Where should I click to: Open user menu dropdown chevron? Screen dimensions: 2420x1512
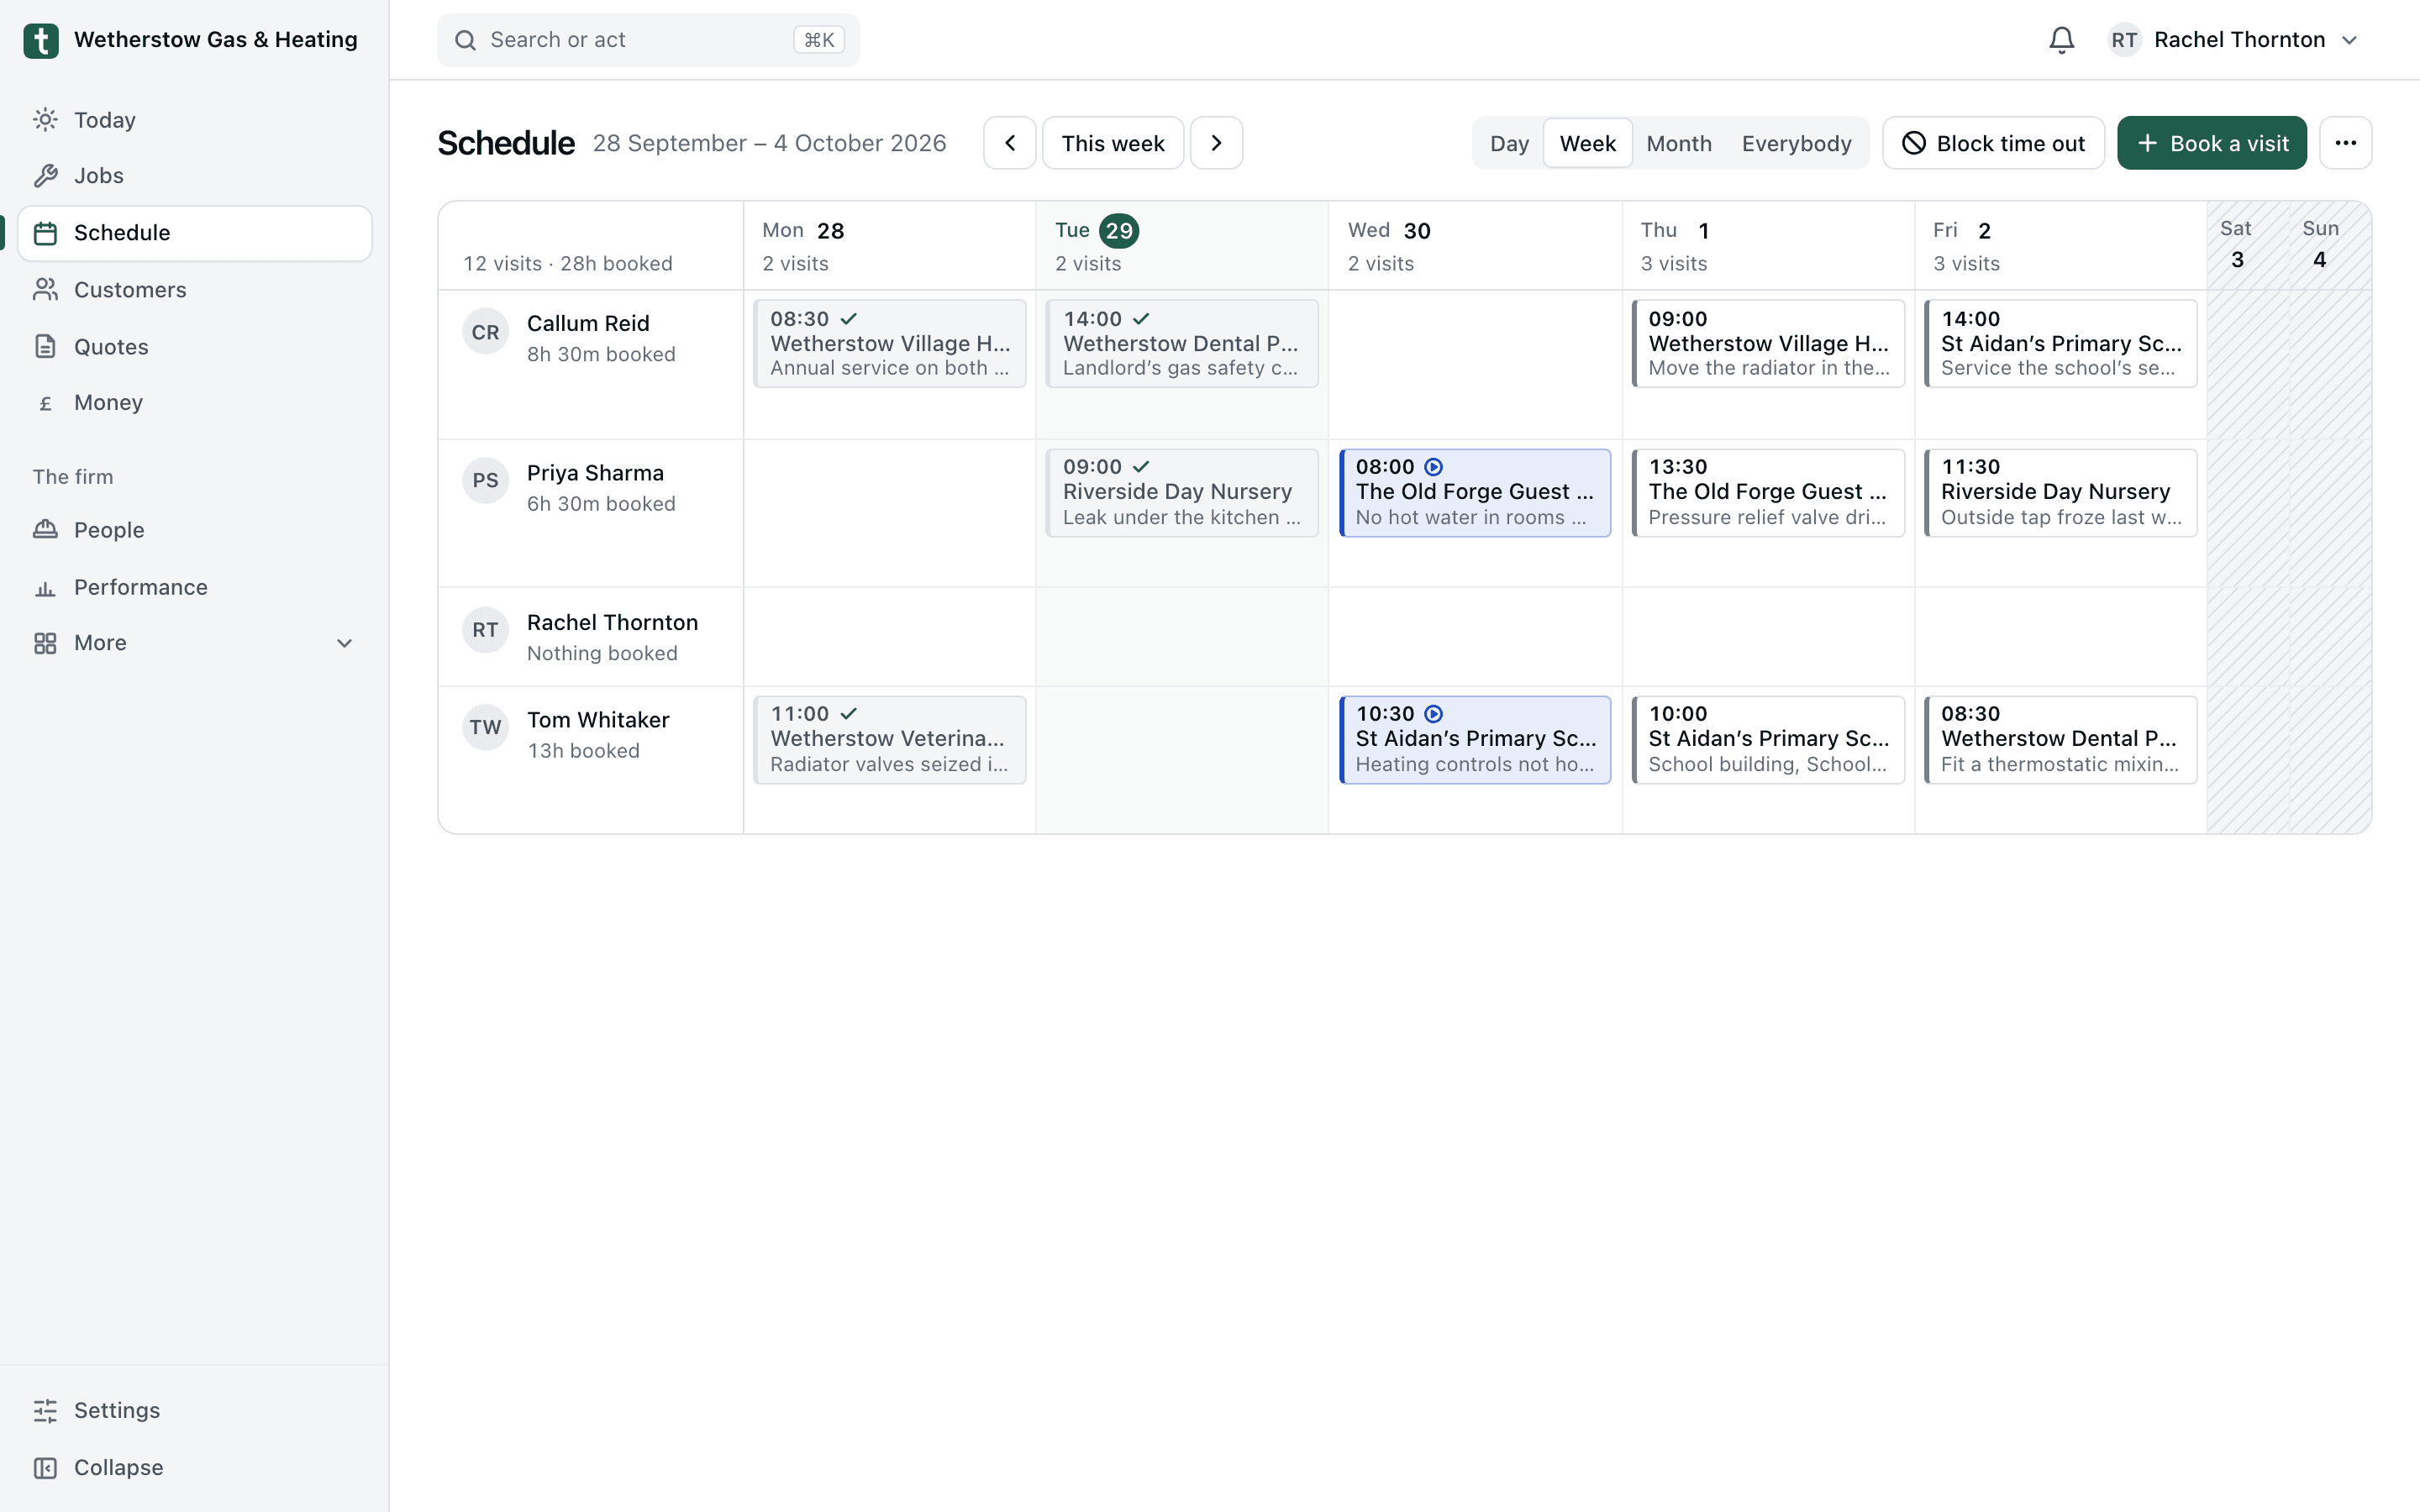coord(2350,40)
